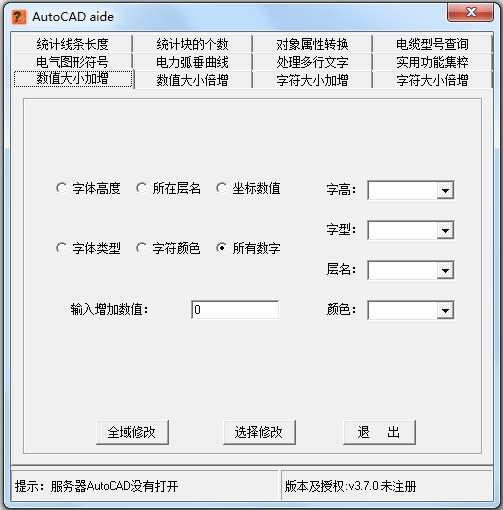
Task: Switch to the 统计线条长度 tab
Action: pyautogui.click(x=72, y=44)
